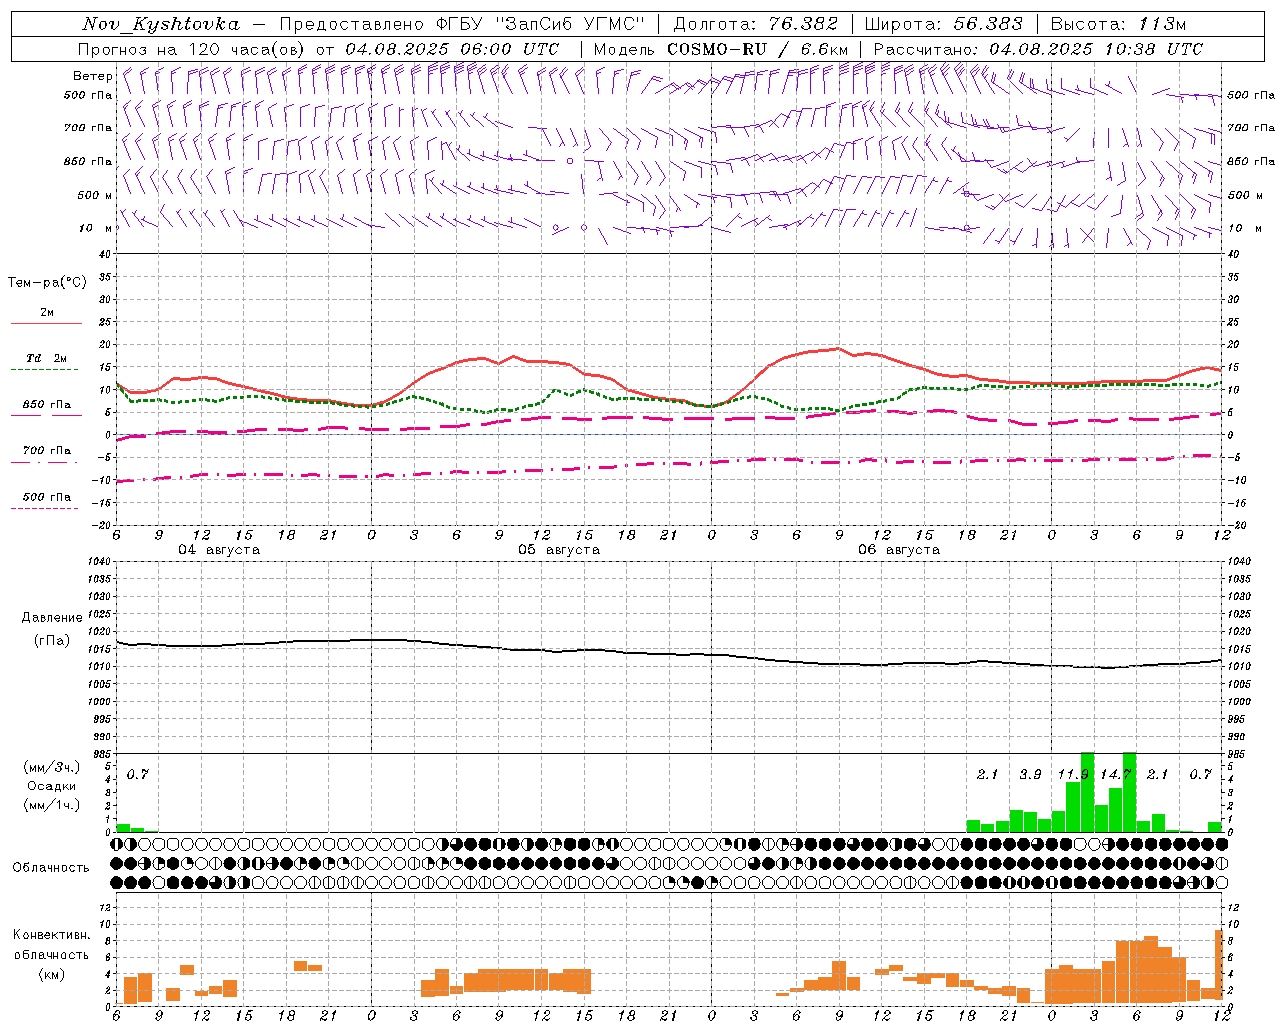1280x1024 pixels.
Task: Click the "Долгота: 76.382" header field
Action: pos(755,24)
